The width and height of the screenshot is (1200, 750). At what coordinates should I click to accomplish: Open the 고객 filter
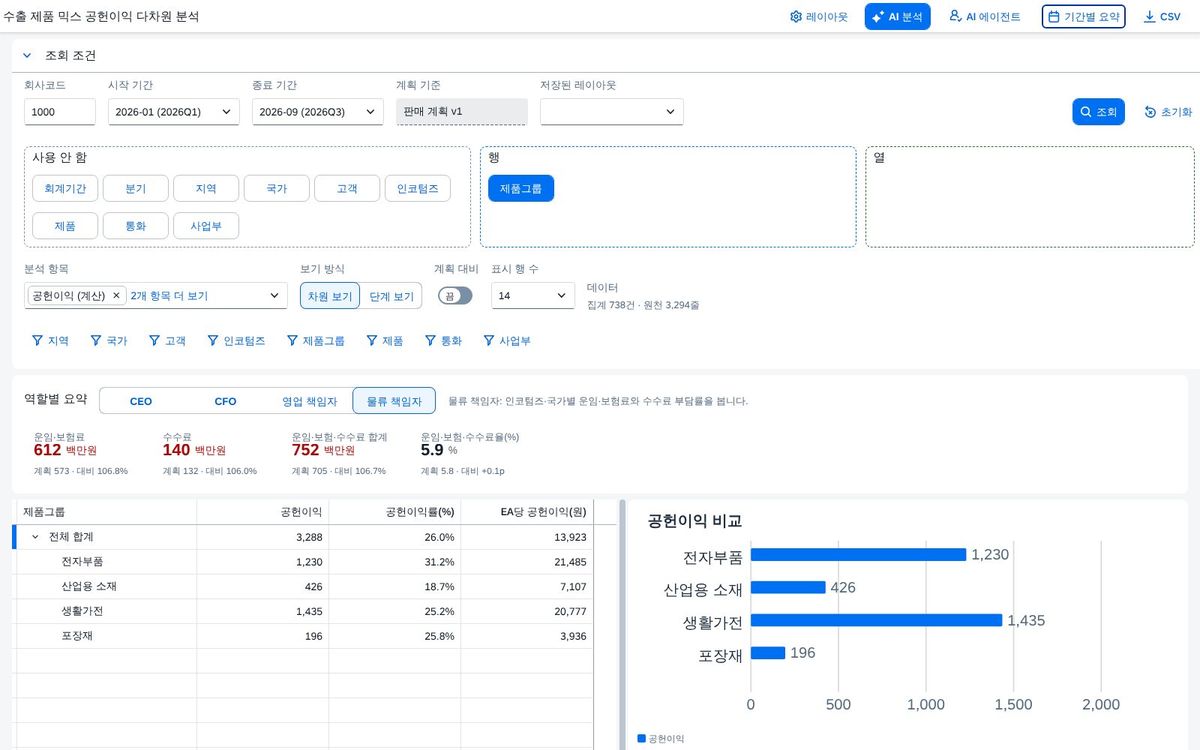tap(168, 341)
